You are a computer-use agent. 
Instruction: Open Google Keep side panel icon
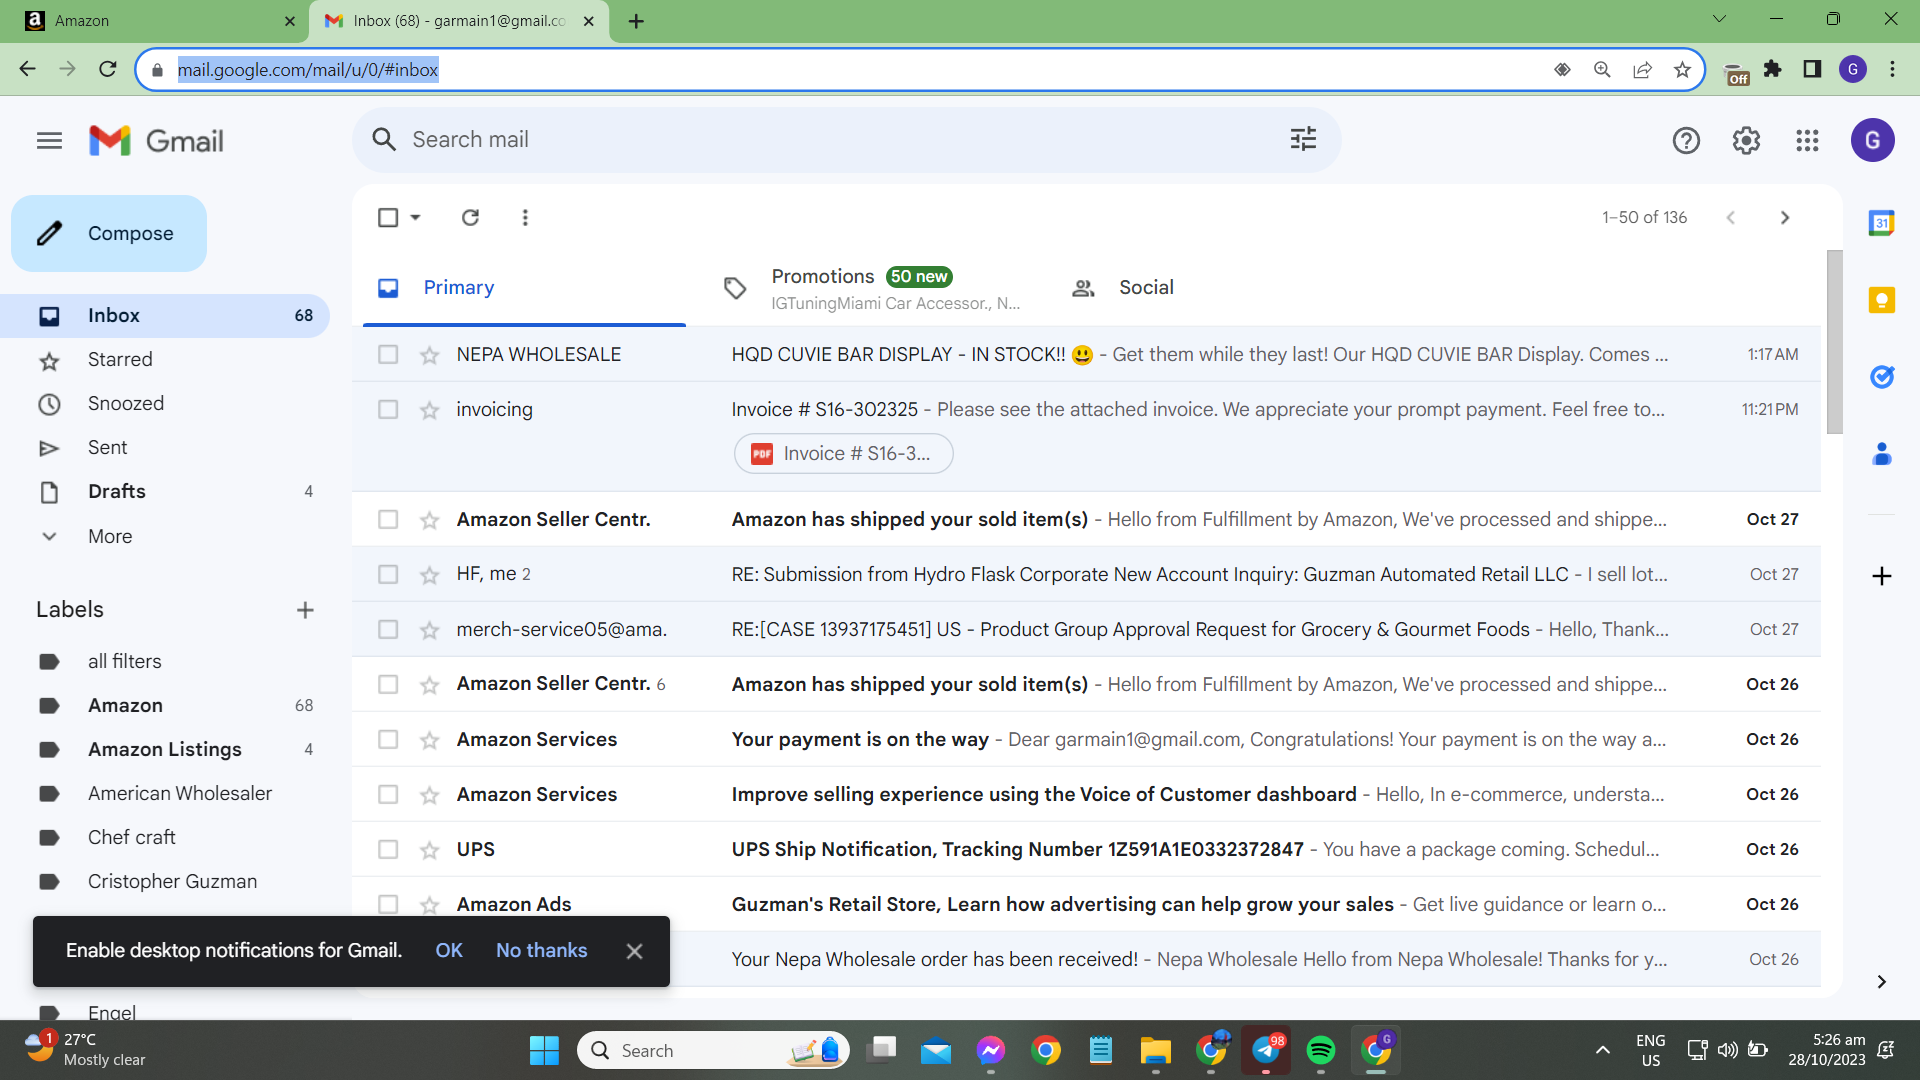point(1881,300)
